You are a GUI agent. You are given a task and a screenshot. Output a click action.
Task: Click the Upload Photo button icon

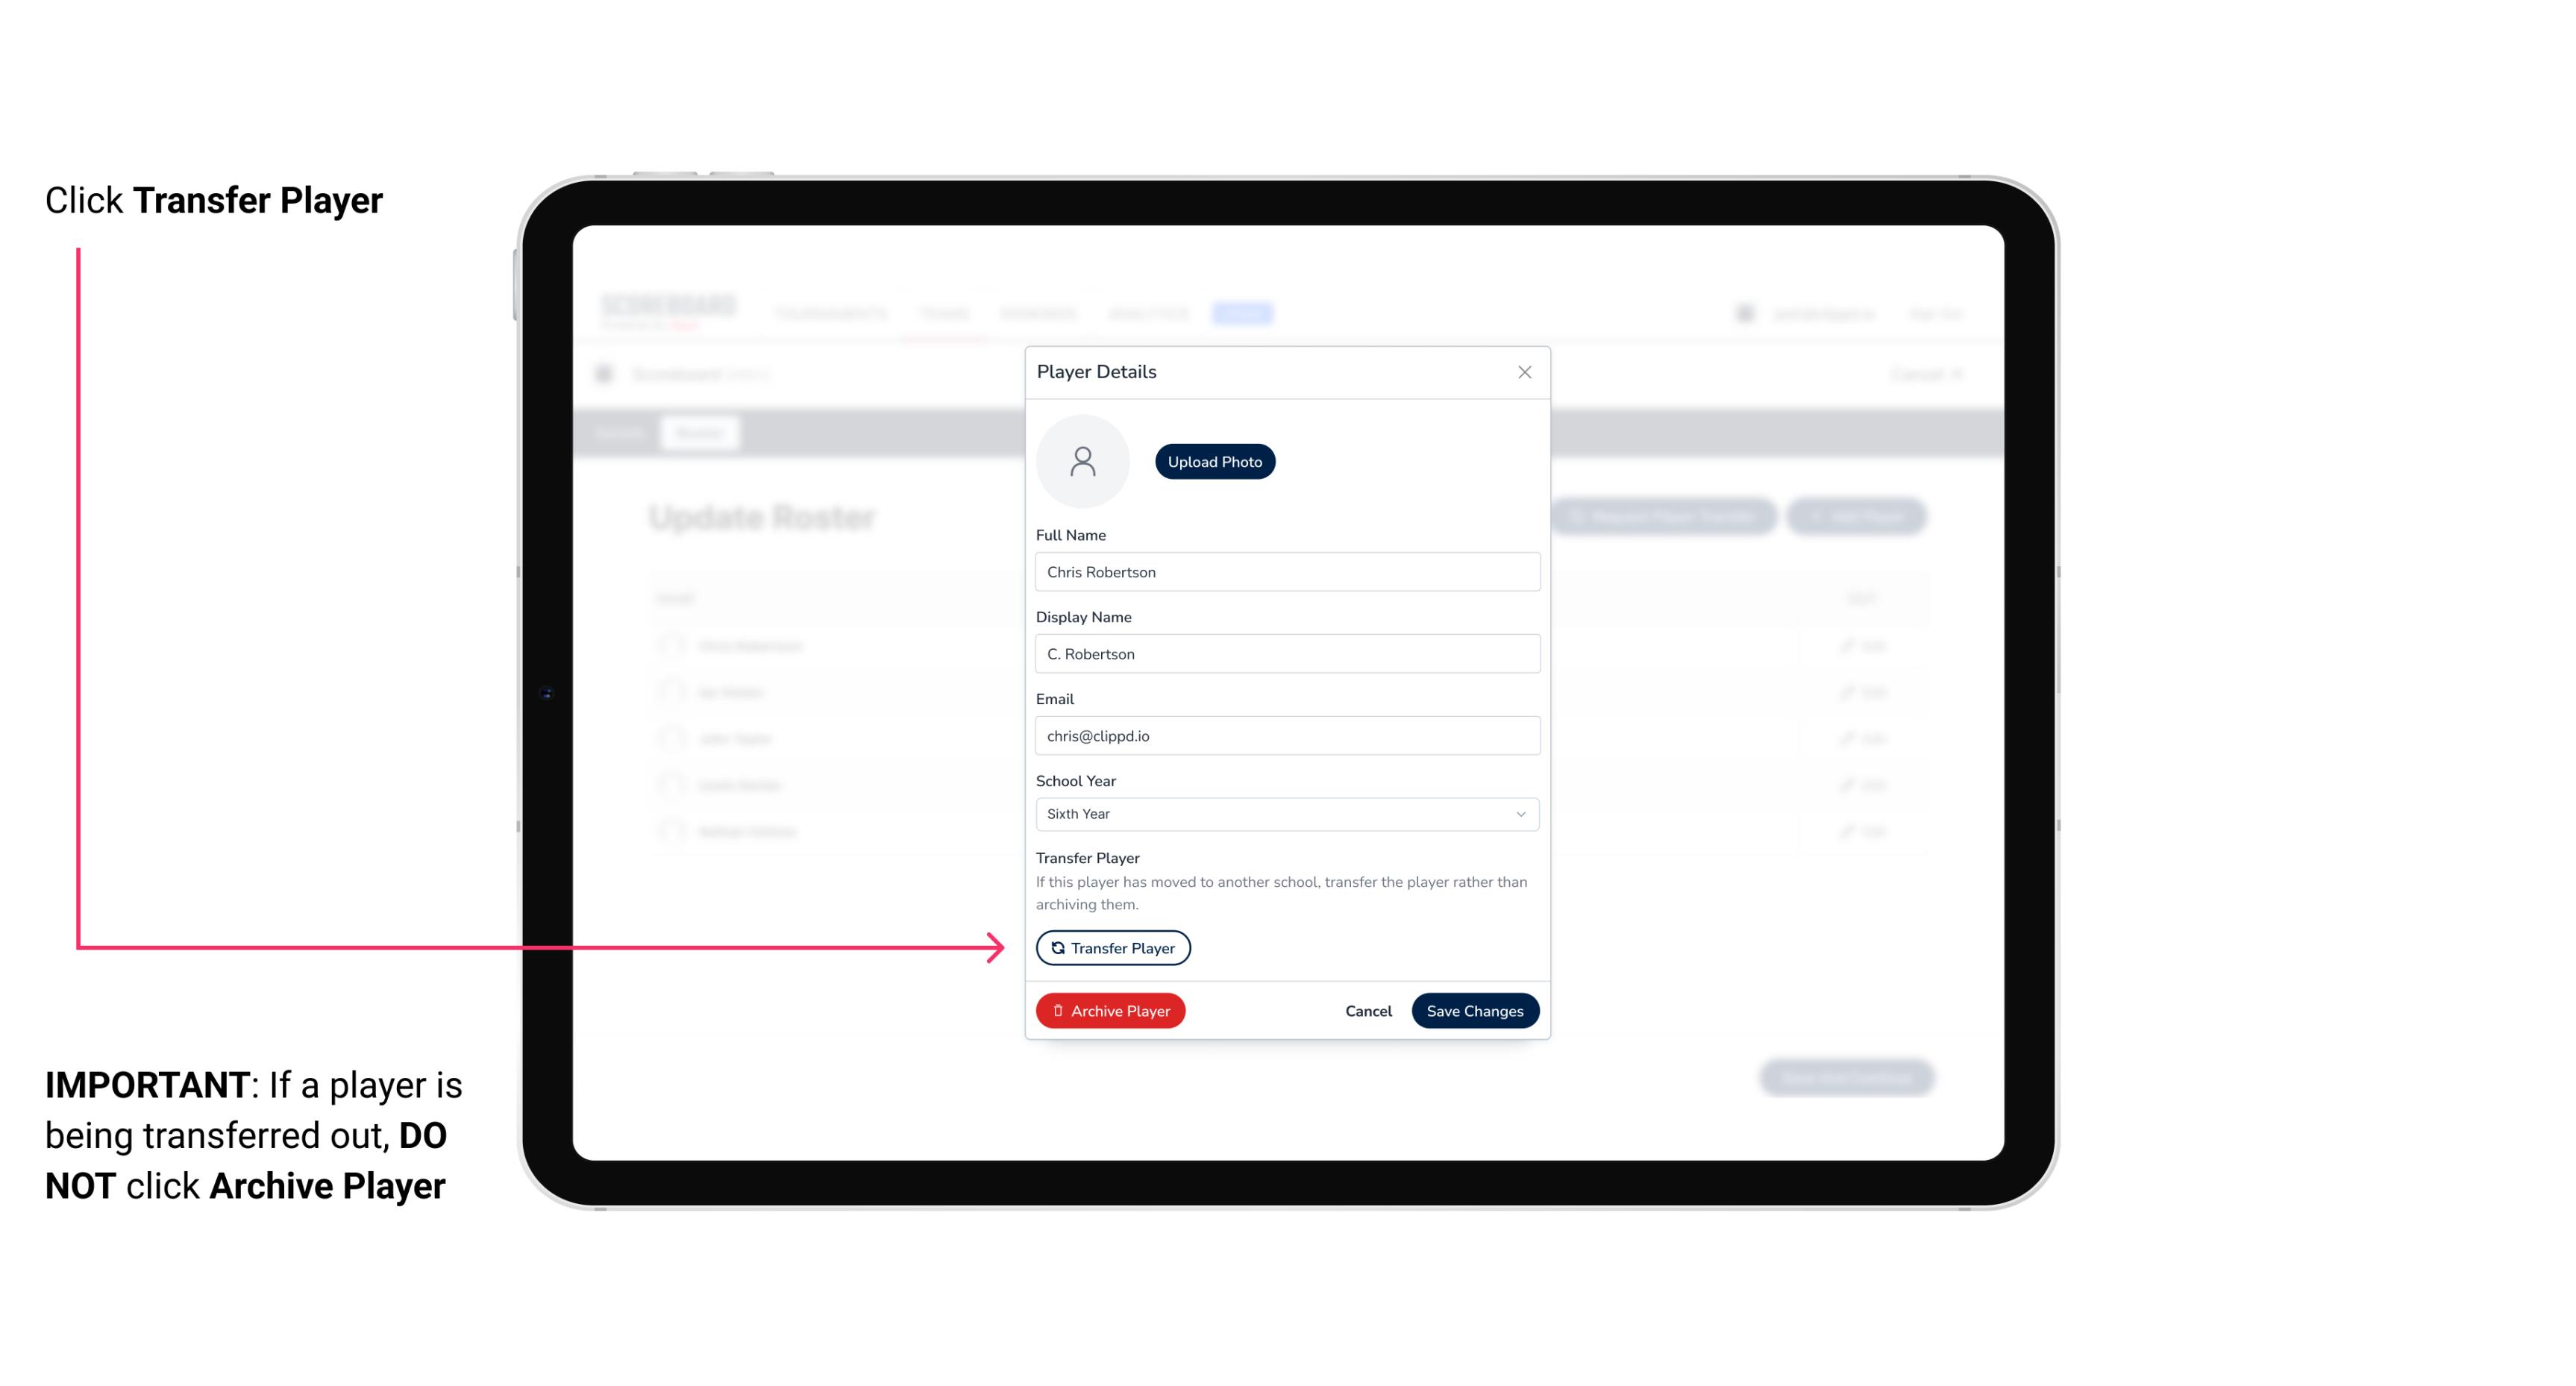coord(1215,461)
